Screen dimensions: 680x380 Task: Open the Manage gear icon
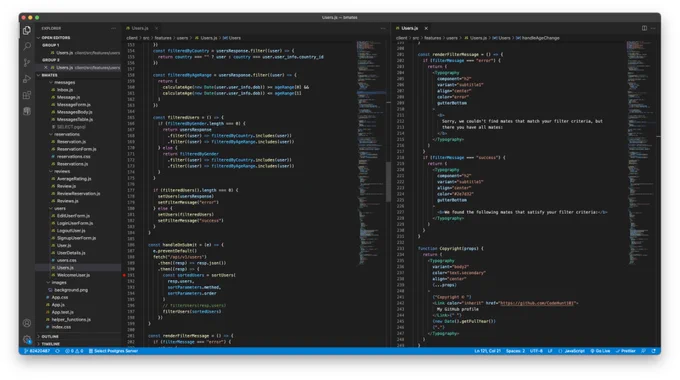coord(27,339)
